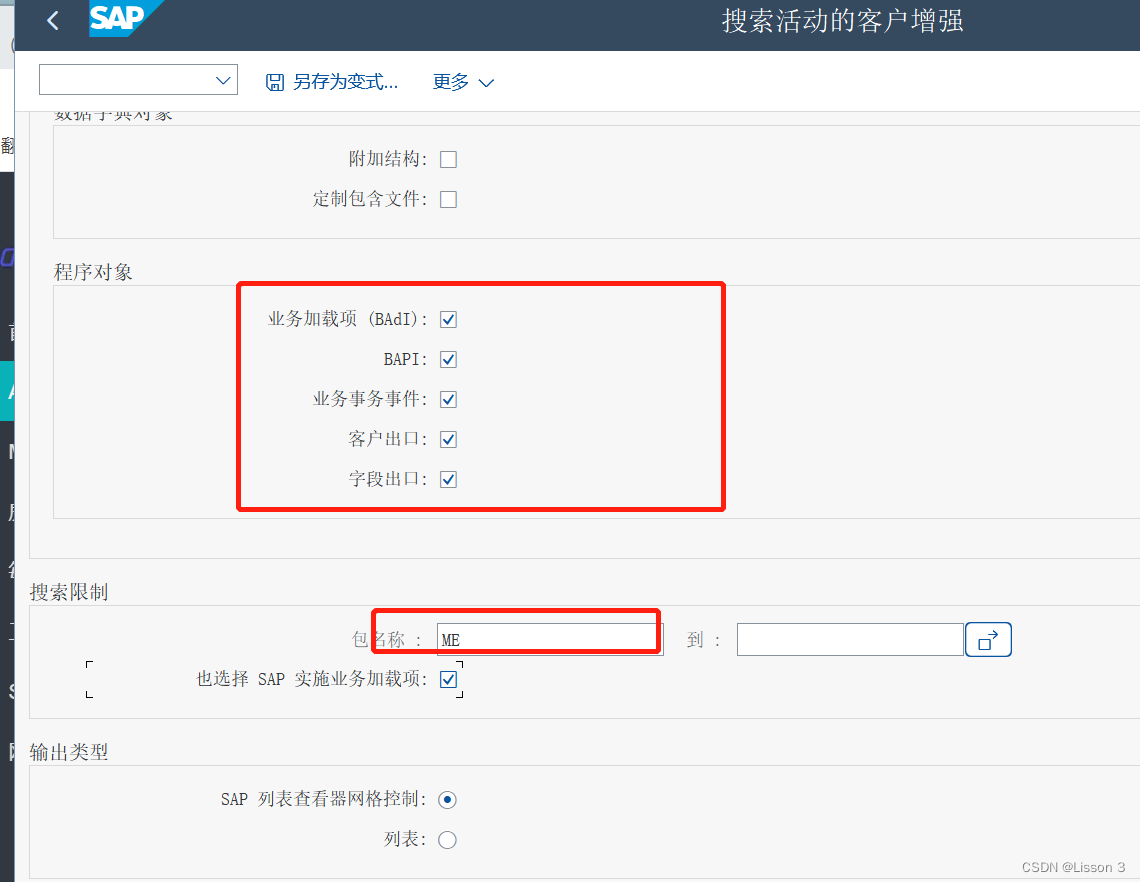Click the 包名称 input field containing ME

[x=550, y=640]
